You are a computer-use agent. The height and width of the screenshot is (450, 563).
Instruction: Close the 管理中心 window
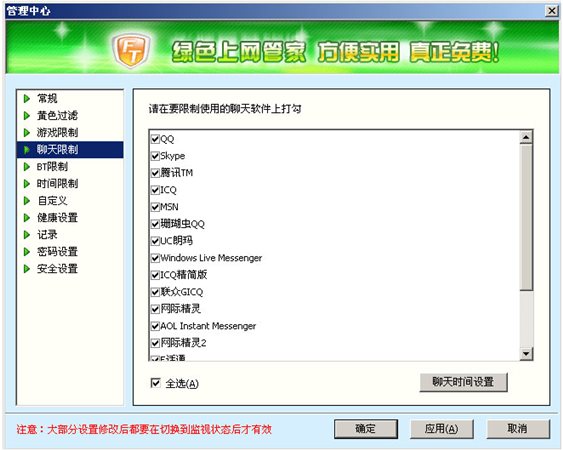point(551,11)
